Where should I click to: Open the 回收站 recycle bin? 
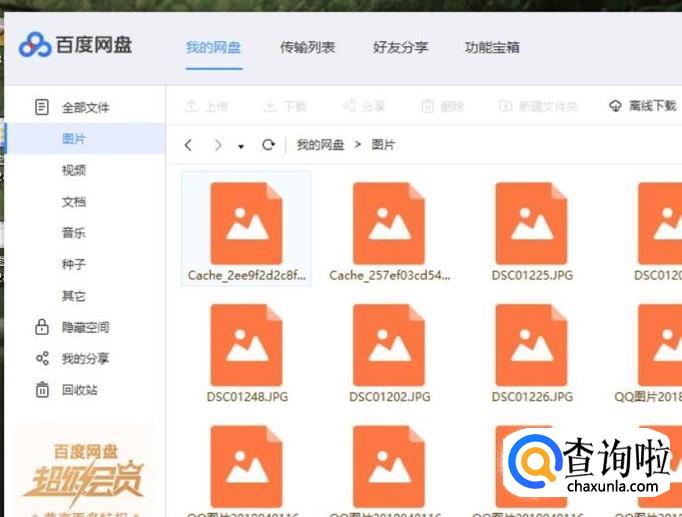click(x=79, y=390)
